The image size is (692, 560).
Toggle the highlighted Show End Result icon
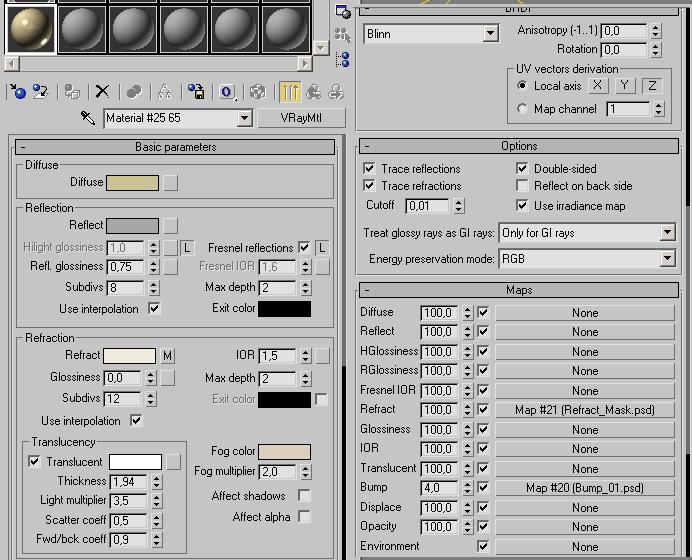tap(290, 91)
